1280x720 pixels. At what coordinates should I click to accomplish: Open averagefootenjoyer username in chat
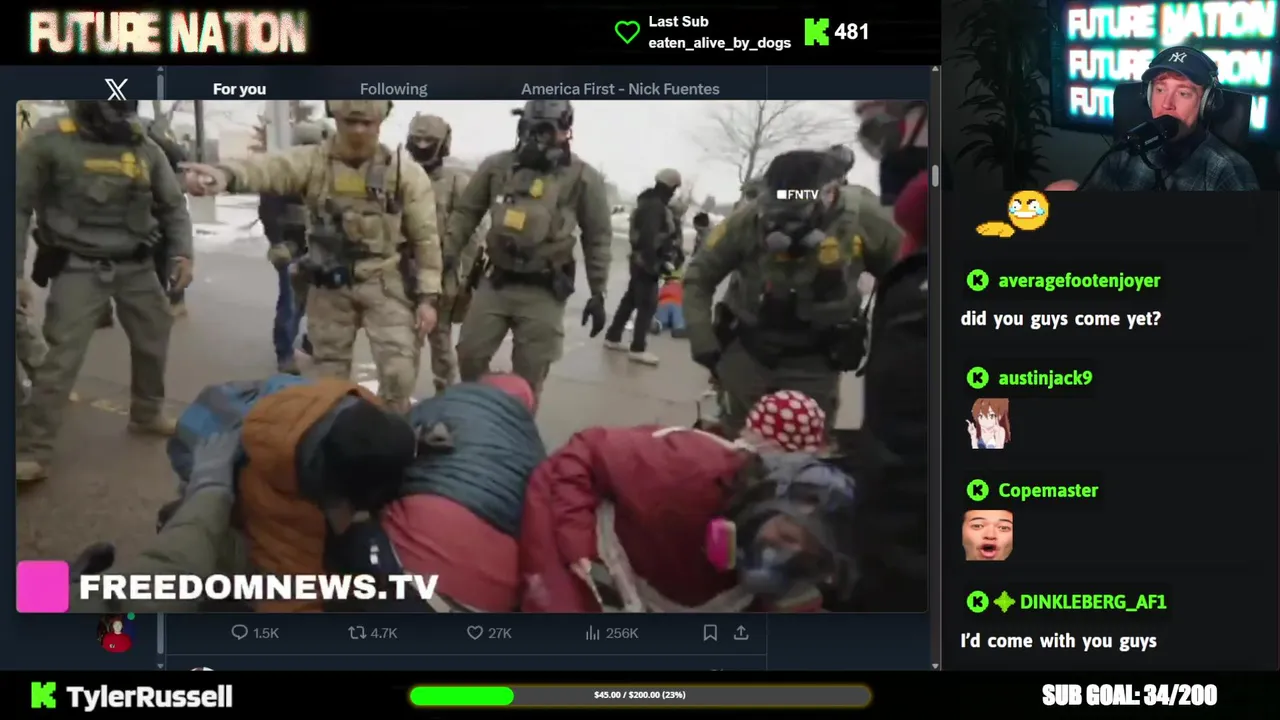click(1079, 281)
